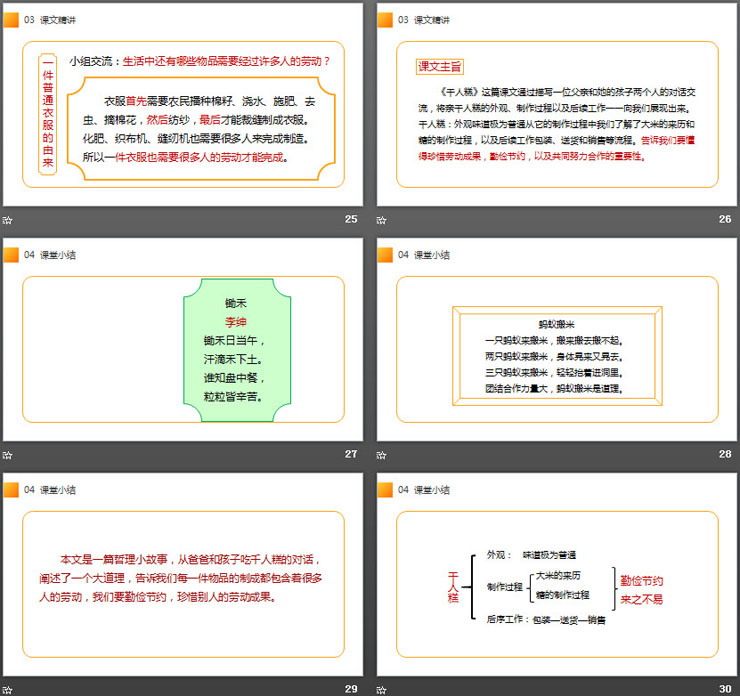Click the animation star icon under slide 26
740x696 pixels.
pyautogui.click(x=382, y=219)
